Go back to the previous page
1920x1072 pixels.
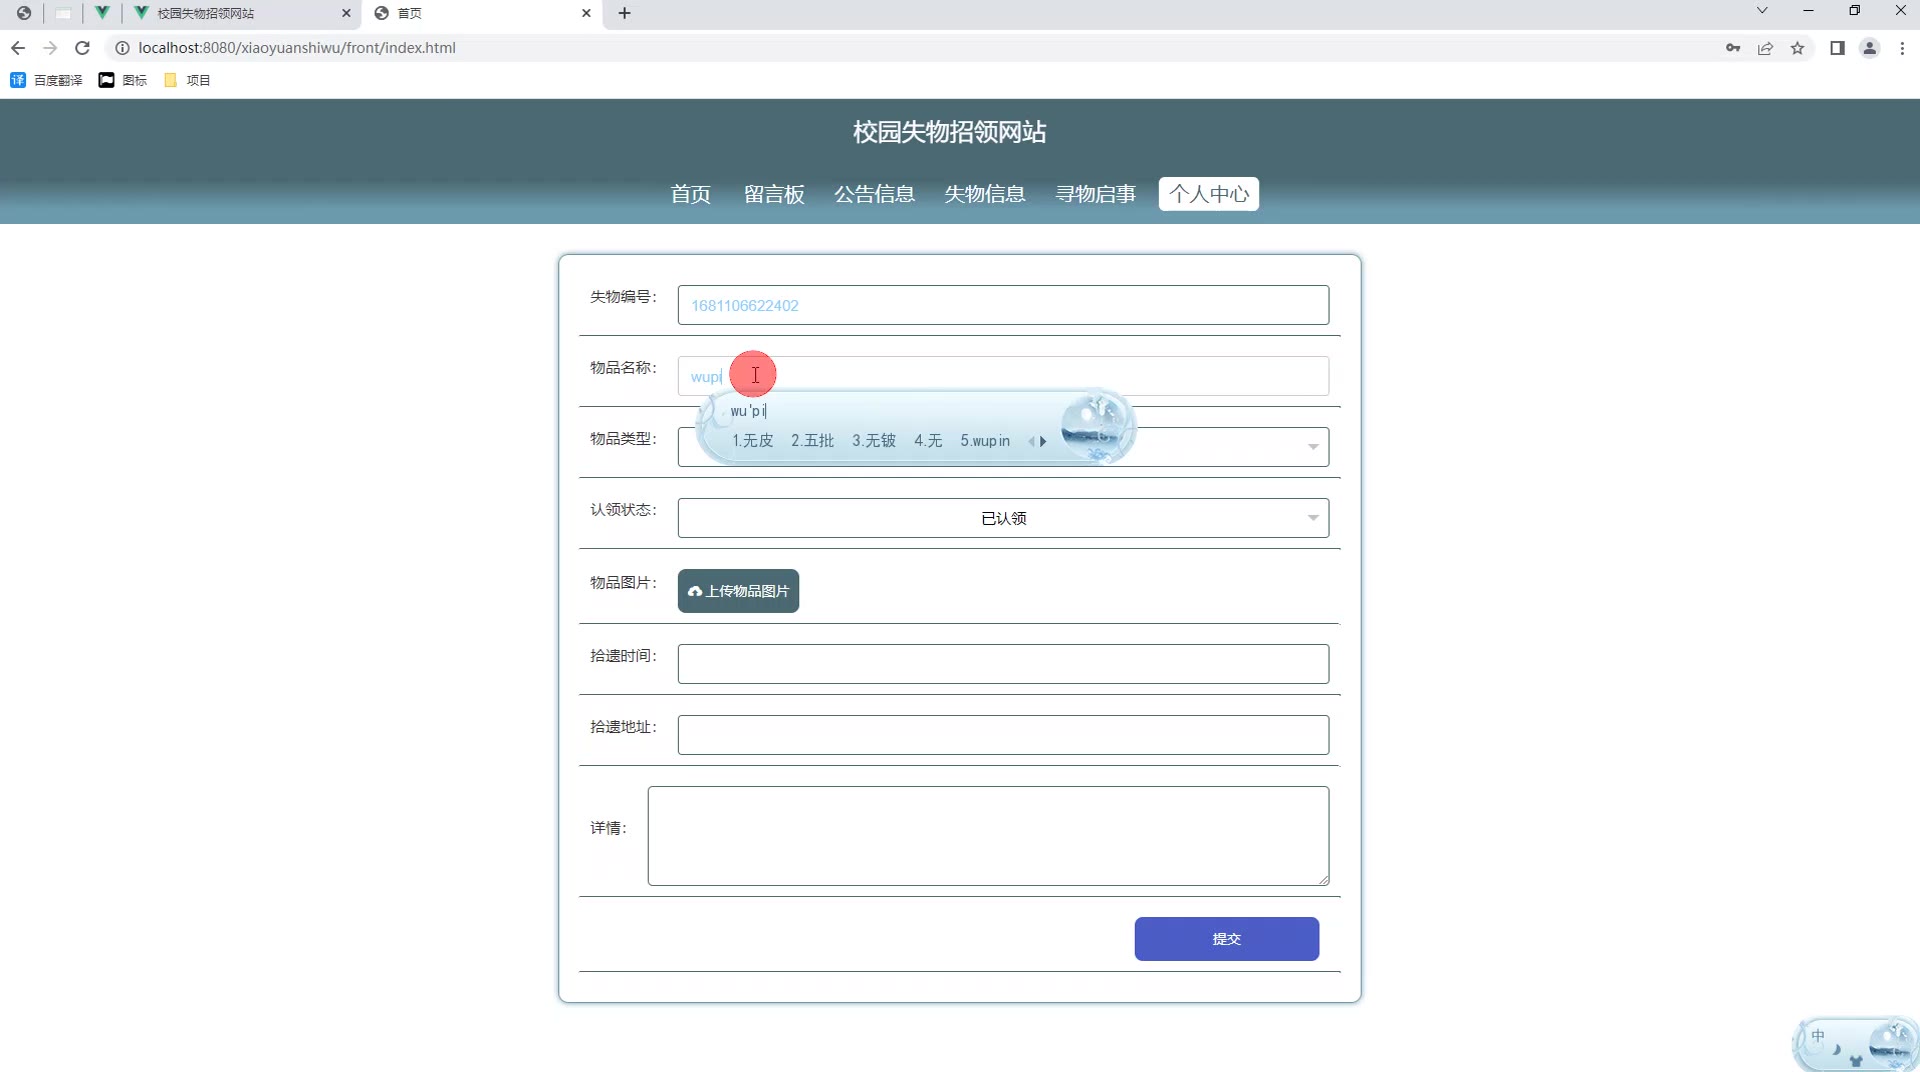[x=18, y=48]
